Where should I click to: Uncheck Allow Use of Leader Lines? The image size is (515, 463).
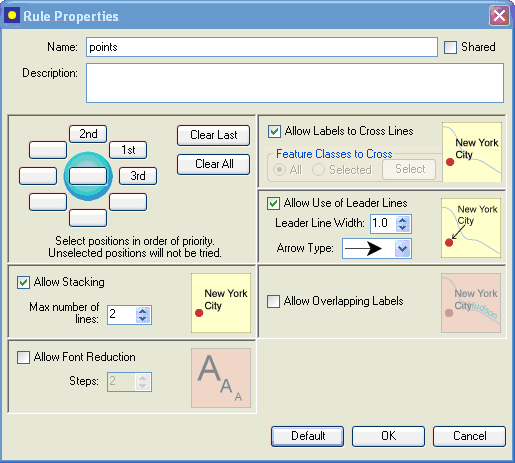pyautogui.click(x=273, y=203)
